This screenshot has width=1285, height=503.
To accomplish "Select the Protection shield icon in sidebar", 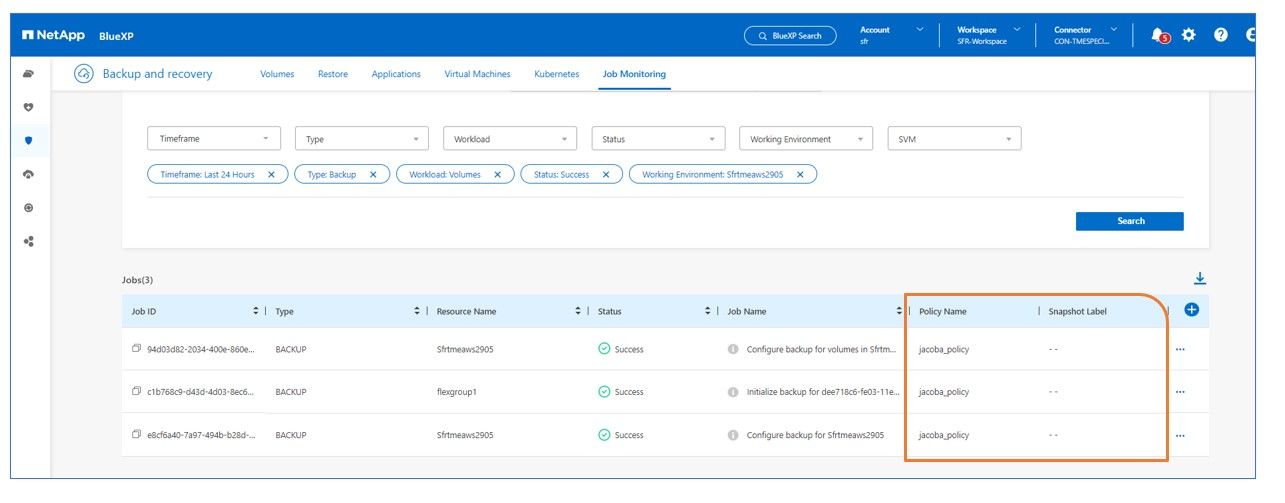I will pos(28,140).
